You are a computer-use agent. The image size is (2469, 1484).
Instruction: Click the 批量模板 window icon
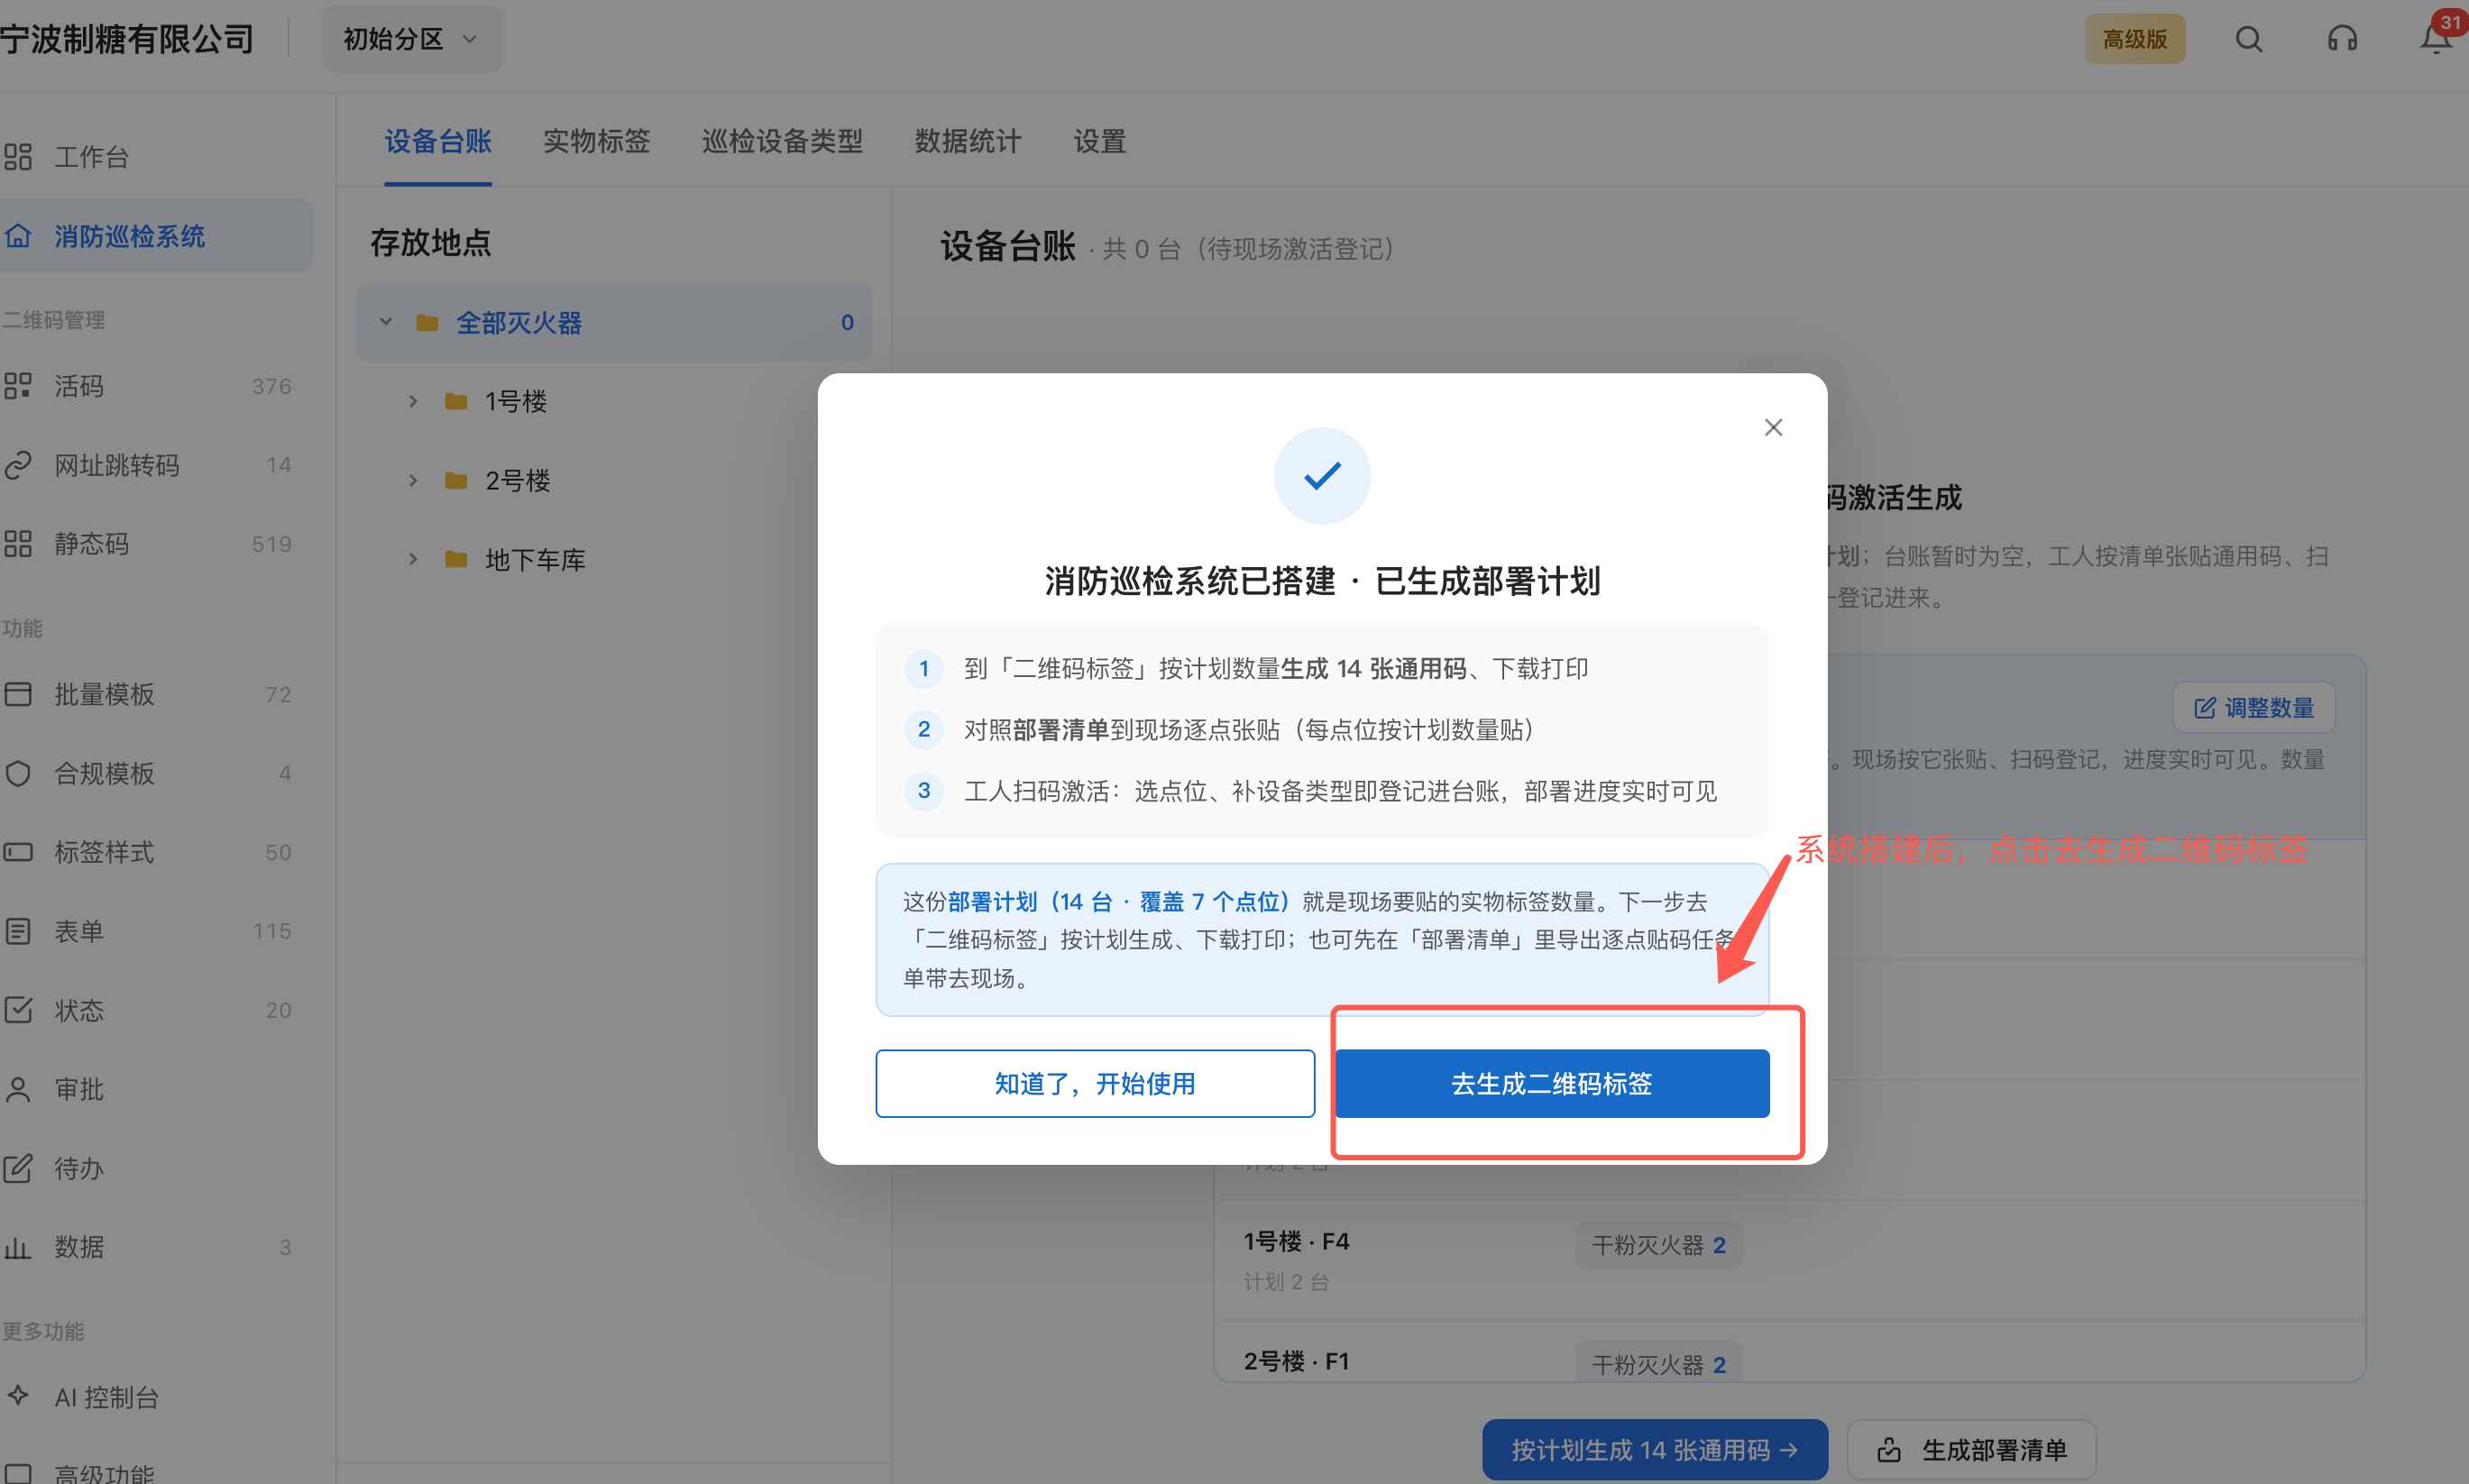pos(18,694)
